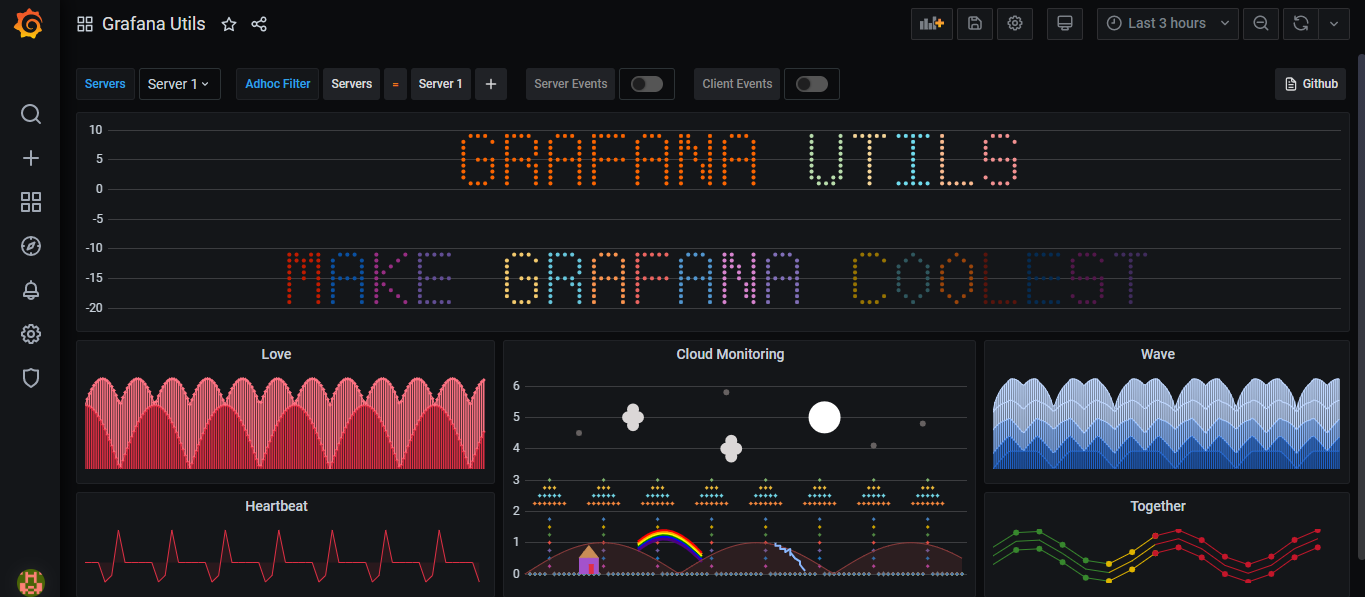Open the Cloud Monitoring panel title menu
The image size is (1365, 597).
point(730,354)
